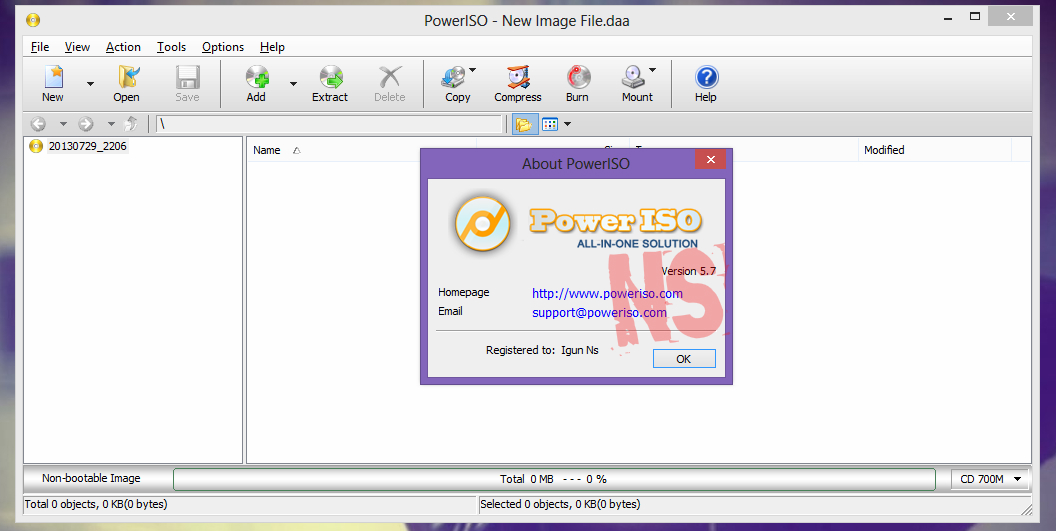Image resolution: width=1056 pixels, height=531 pixels.
Task: Maximize the PowerISO window
Action: [x=975, y=17]
